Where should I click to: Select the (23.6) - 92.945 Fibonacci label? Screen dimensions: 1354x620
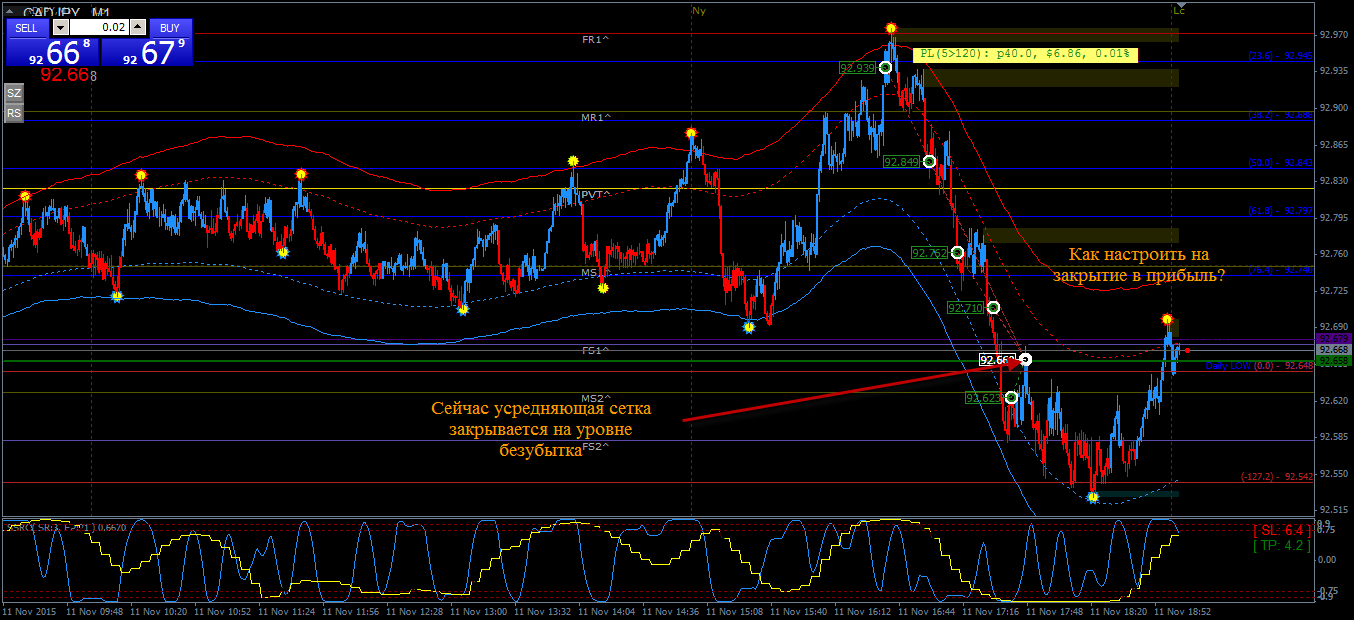pos(1280,56)
